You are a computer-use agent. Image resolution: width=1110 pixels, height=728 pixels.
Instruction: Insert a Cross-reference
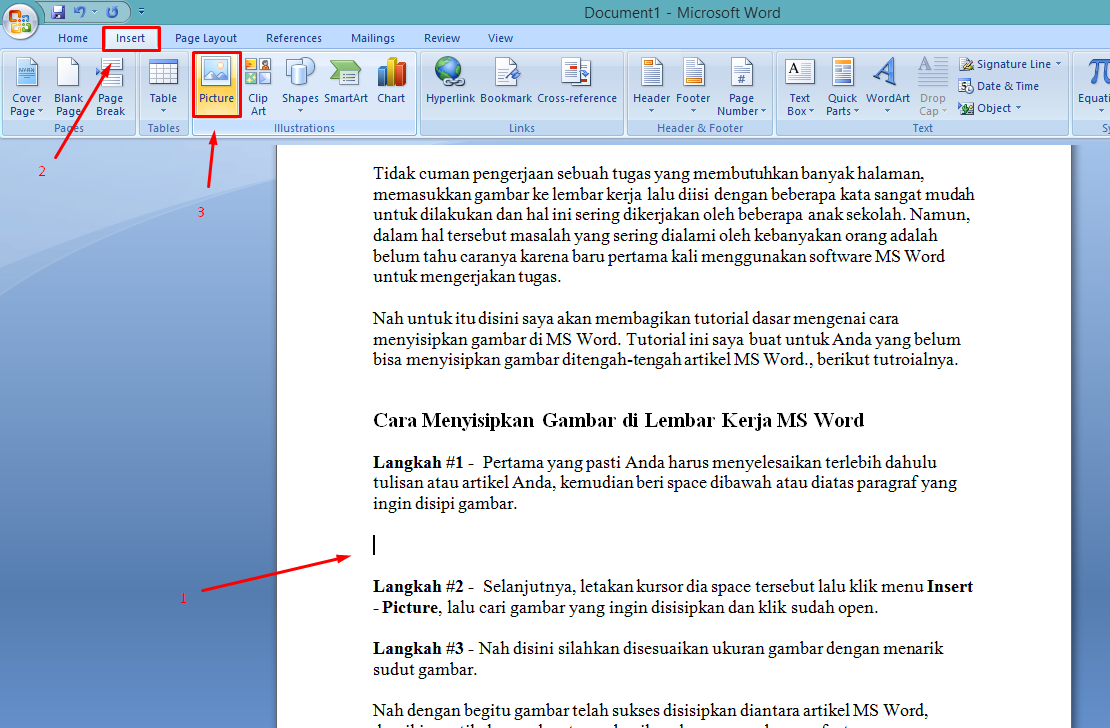[577, 81]
